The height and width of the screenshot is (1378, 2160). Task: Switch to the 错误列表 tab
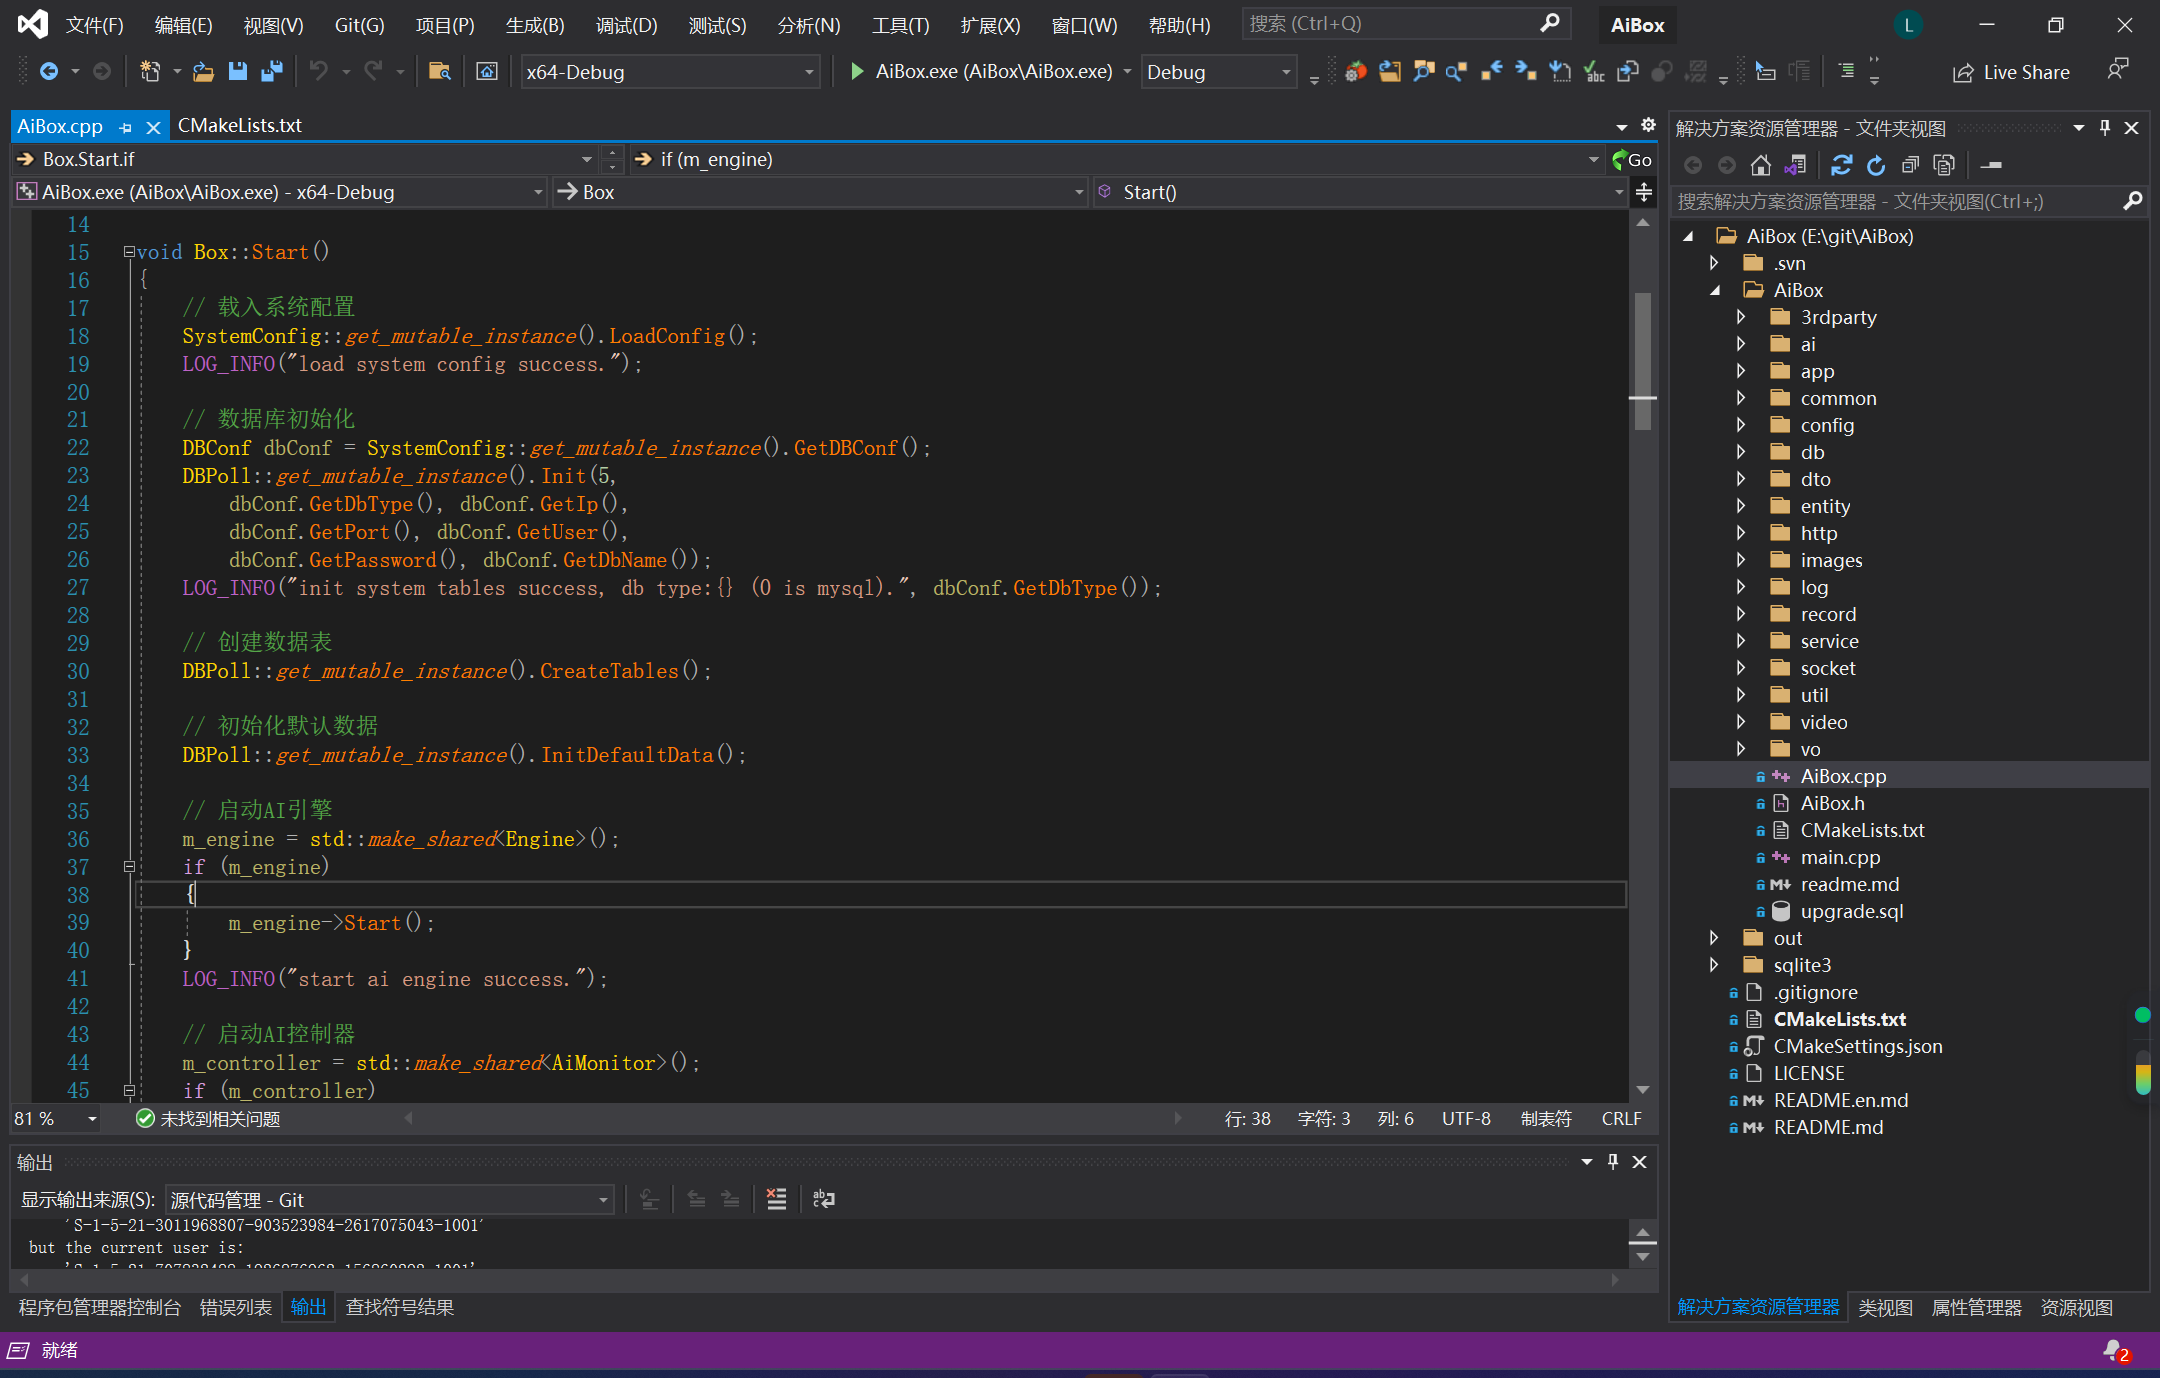235,1307
